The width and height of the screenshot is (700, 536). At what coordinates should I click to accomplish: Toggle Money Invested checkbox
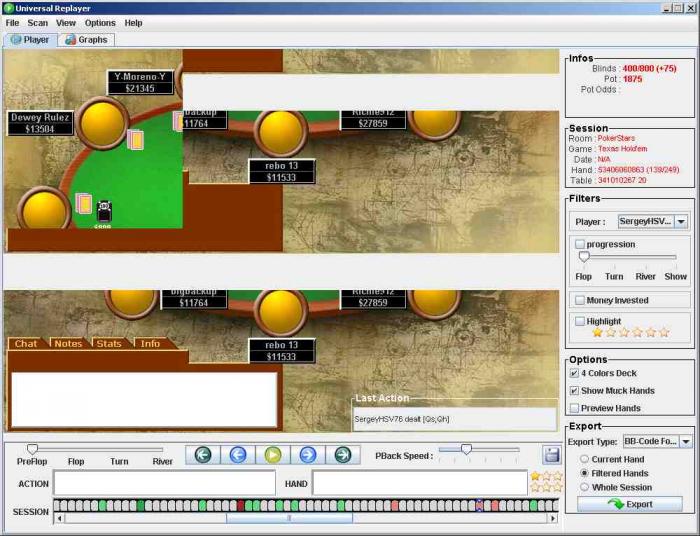(x=580, y=300)
